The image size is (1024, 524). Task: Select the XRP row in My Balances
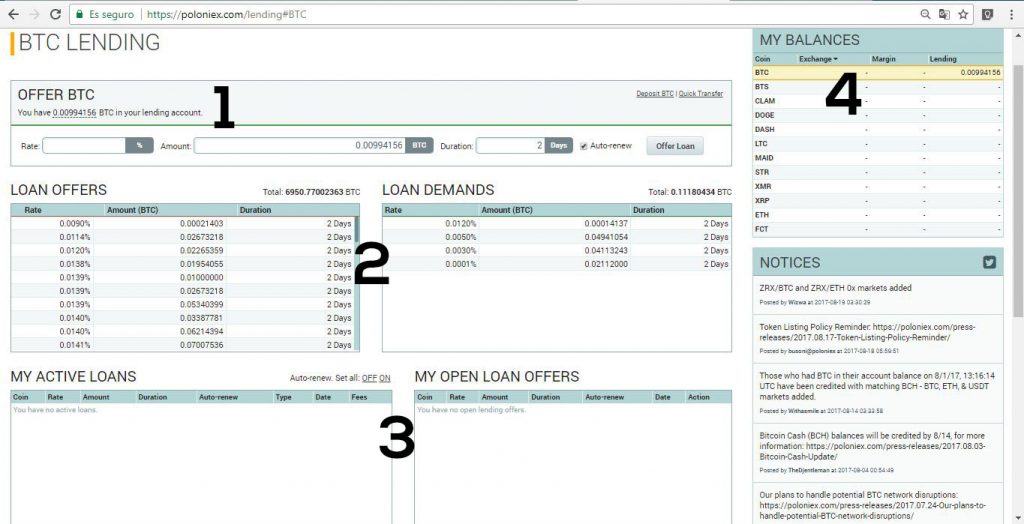[x=878, y=200]
